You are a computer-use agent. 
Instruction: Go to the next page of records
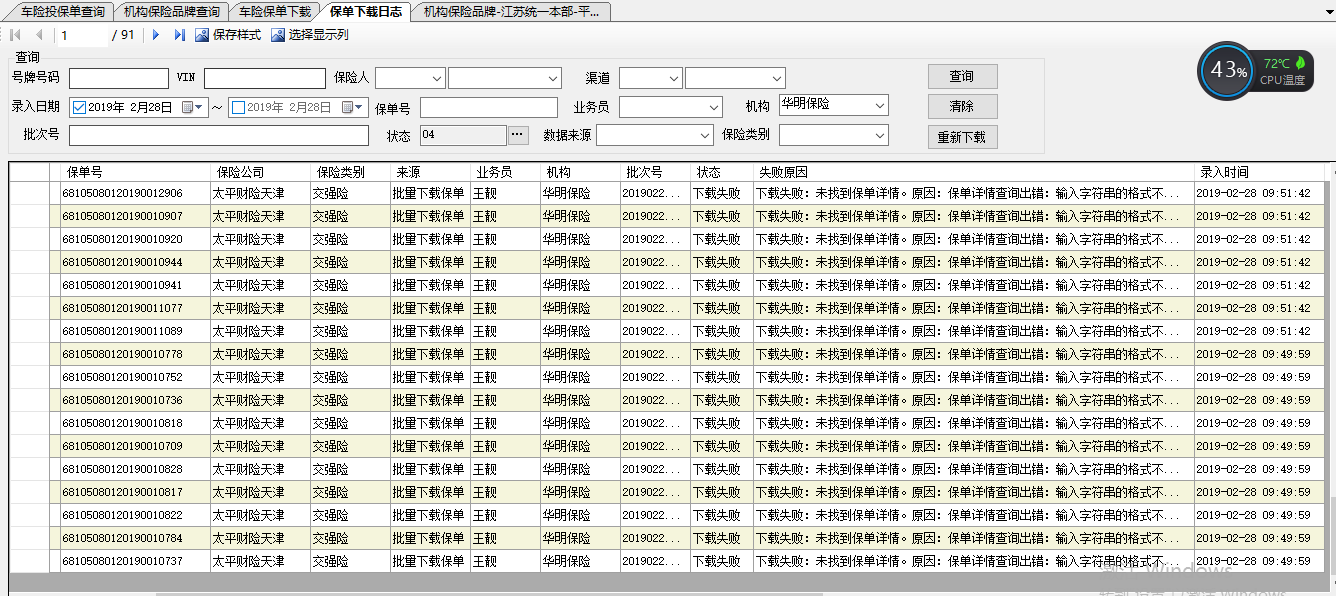156,35
